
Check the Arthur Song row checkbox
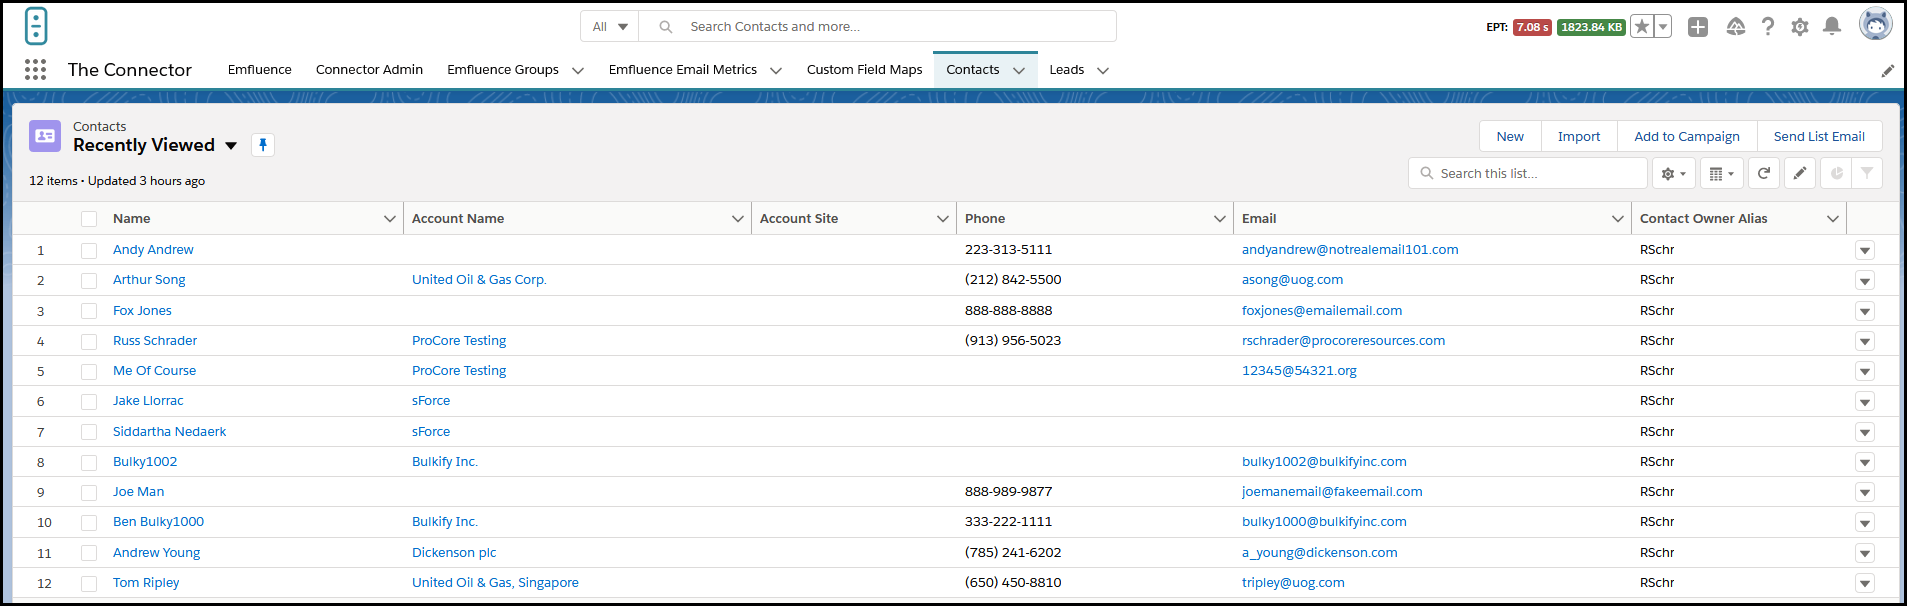(89, 281)
